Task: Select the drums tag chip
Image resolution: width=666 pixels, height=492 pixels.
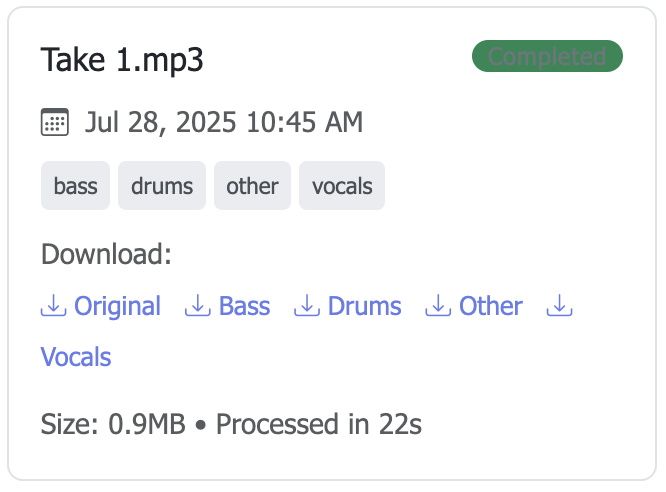Action: (162, 186)
